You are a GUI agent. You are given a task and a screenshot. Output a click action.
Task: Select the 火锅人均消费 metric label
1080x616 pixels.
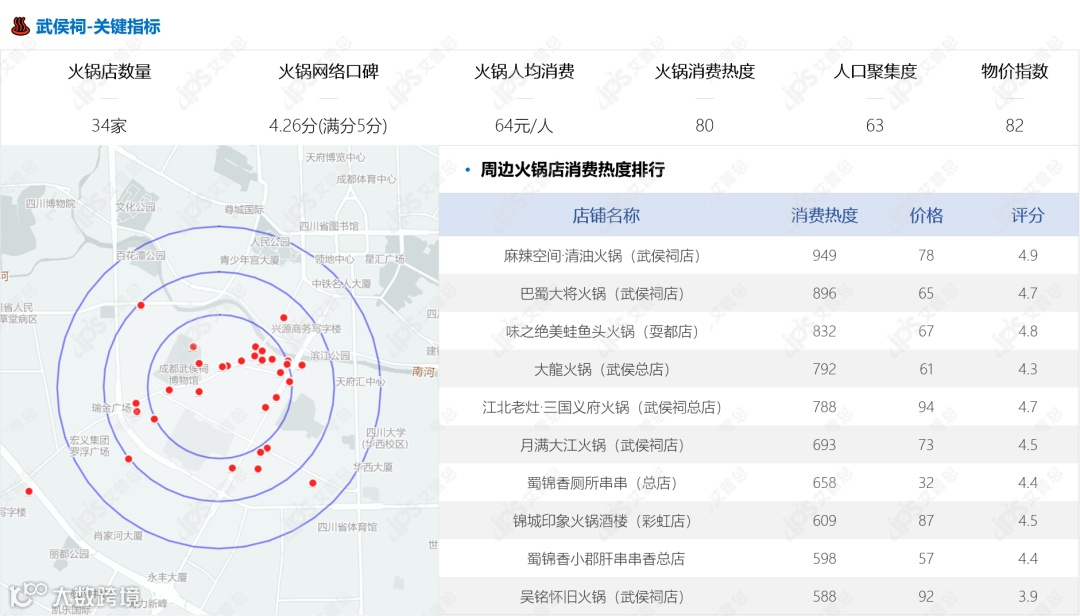point(524,72)
